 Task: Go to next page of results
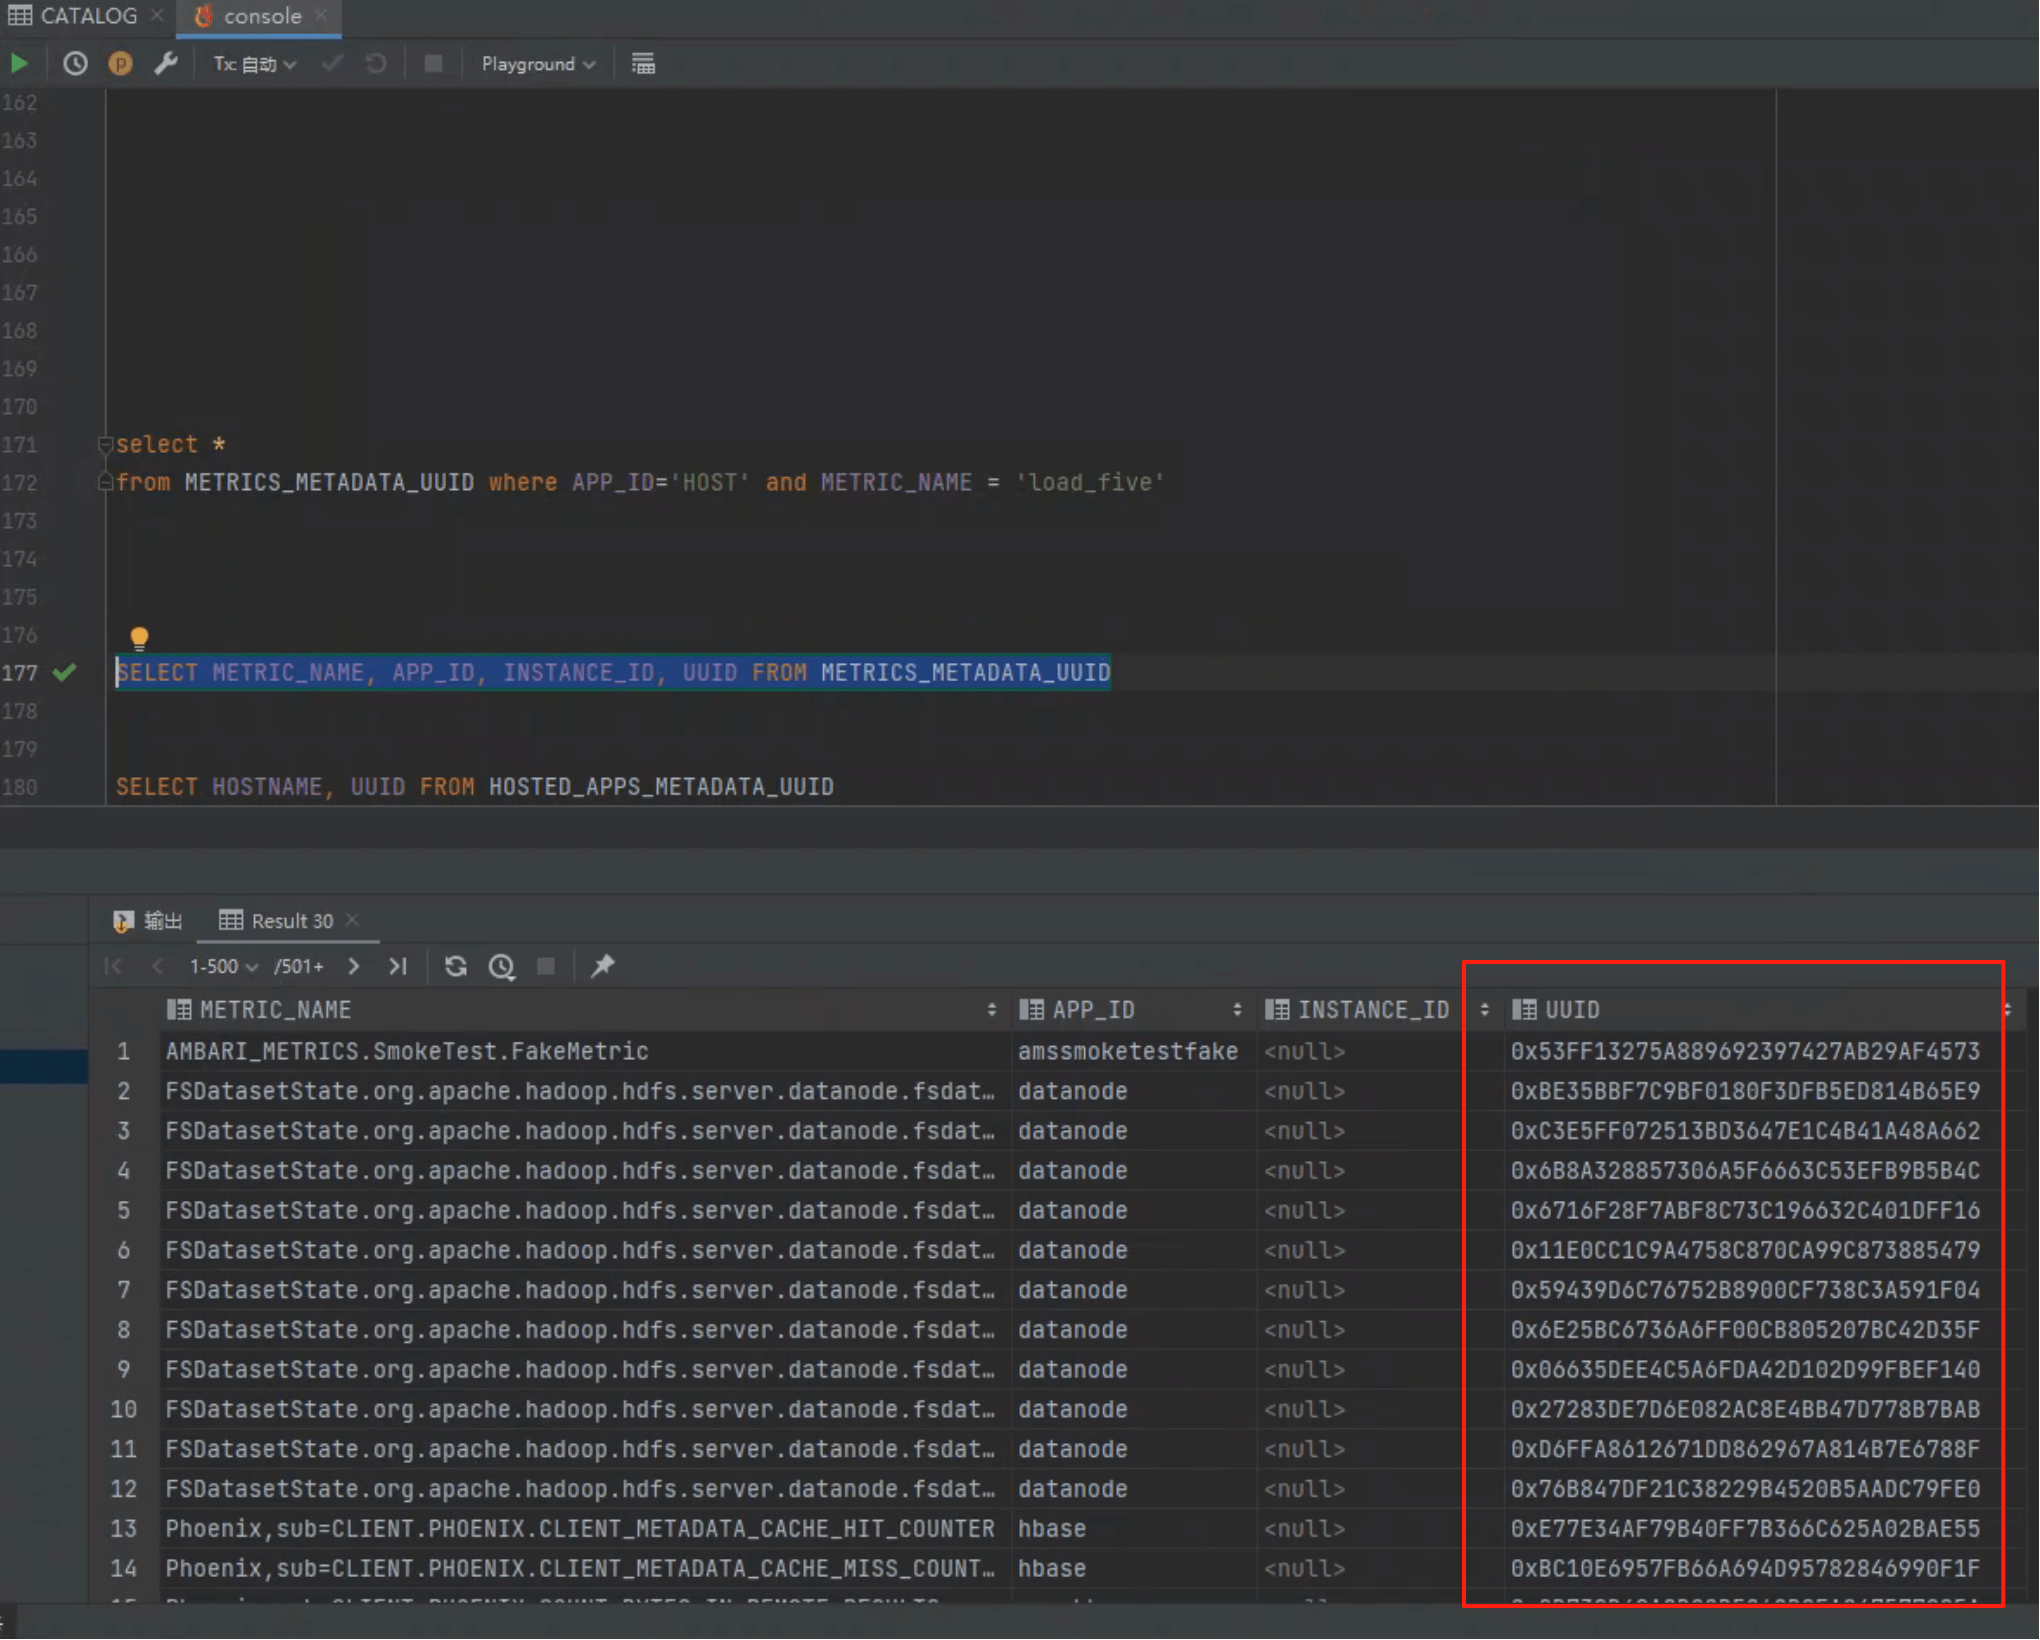[x=353, y=966]
